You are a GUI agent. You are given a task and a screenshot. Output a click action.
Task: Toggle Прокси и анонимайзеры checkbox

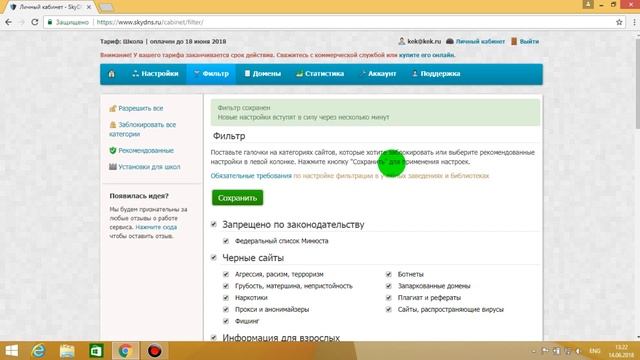[226, 309]
